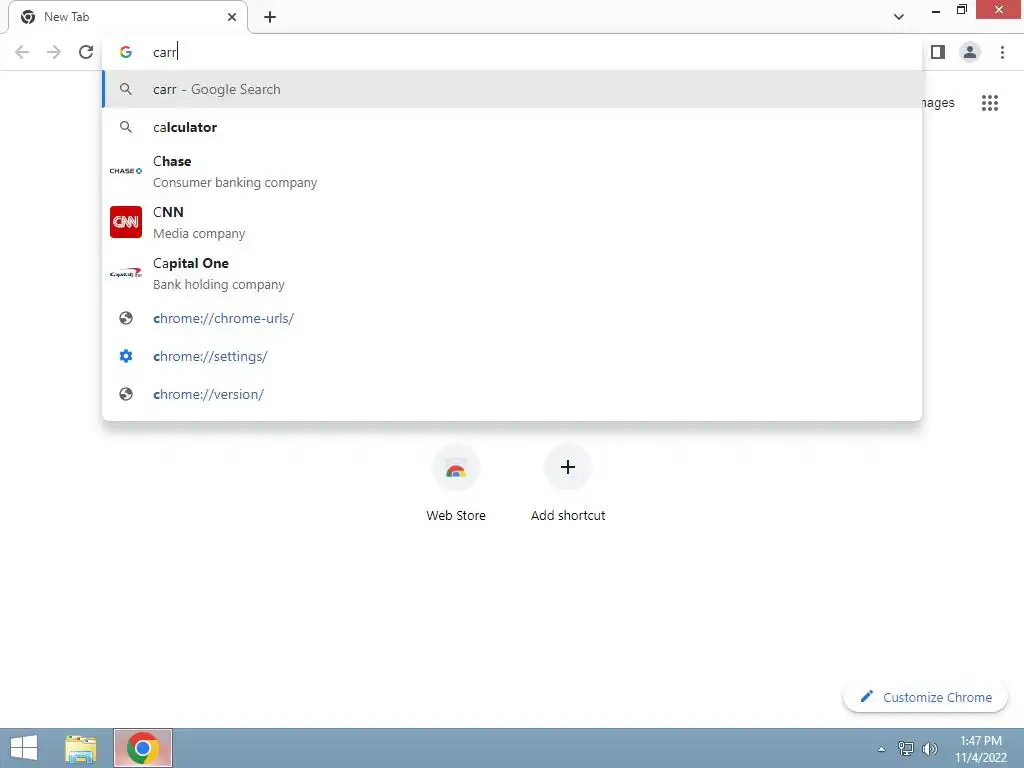Screen dimensions: 1024x768
Task: Click the Add shortcut plus tile
Action: coord(568,485)
